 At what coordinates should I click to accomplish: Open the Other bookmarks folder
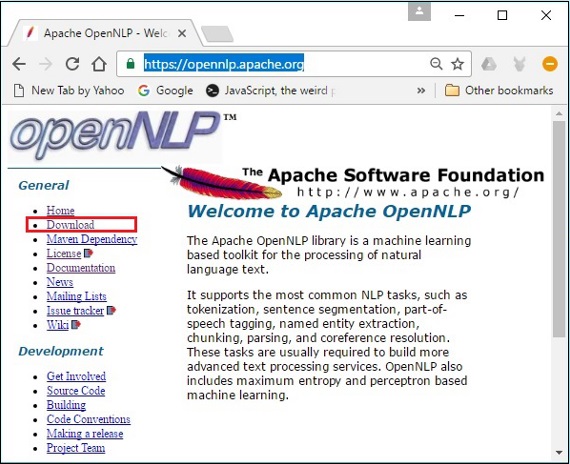click(499, 91)
